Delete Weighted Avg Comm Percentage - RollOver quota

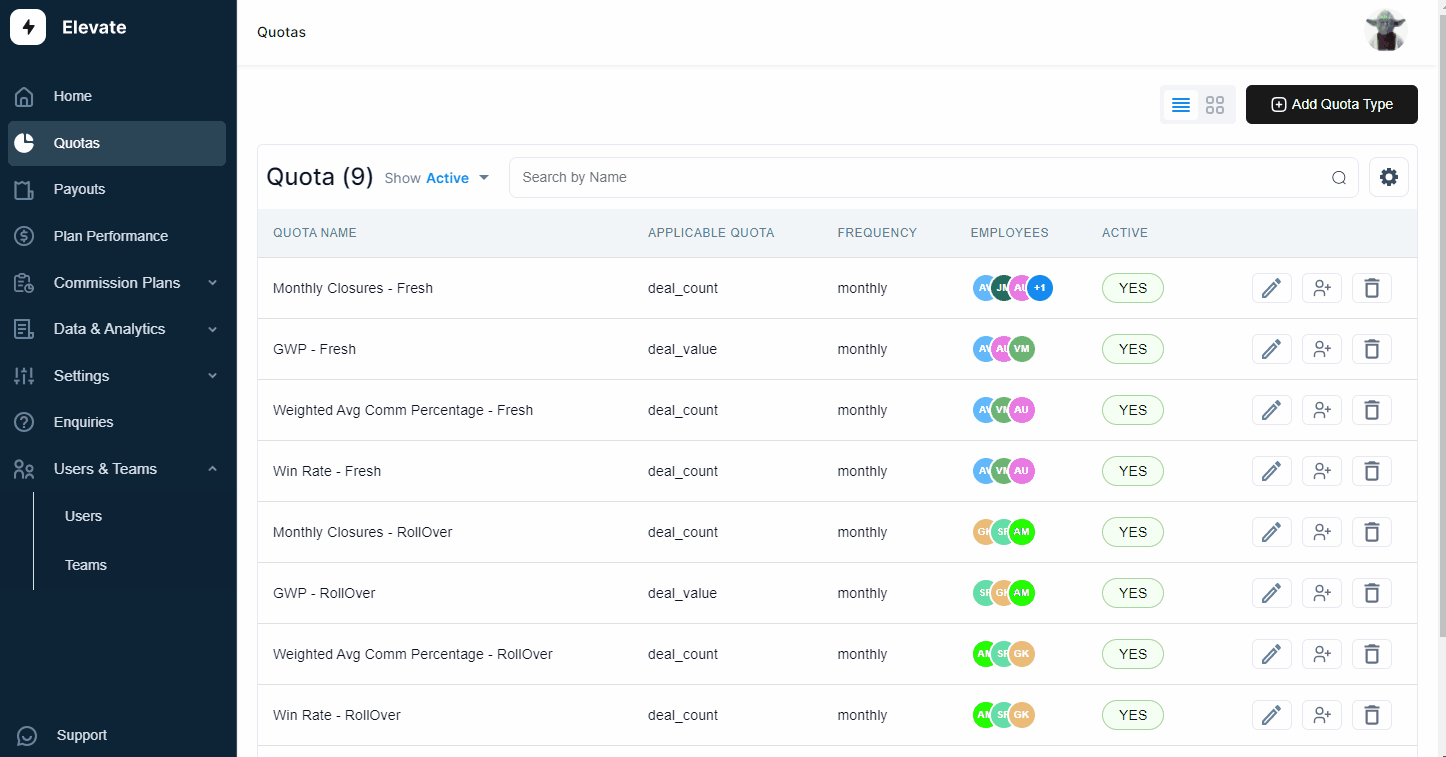[x=1372, y=654]
